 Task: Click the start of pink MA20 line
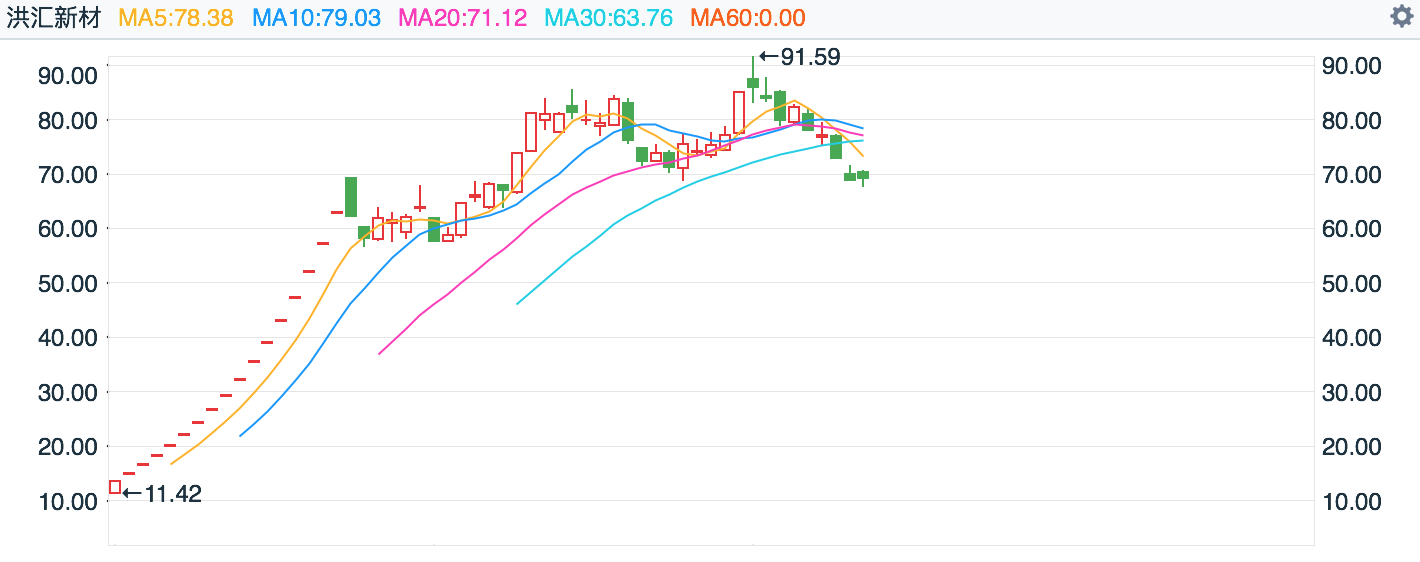coord(379,353)
